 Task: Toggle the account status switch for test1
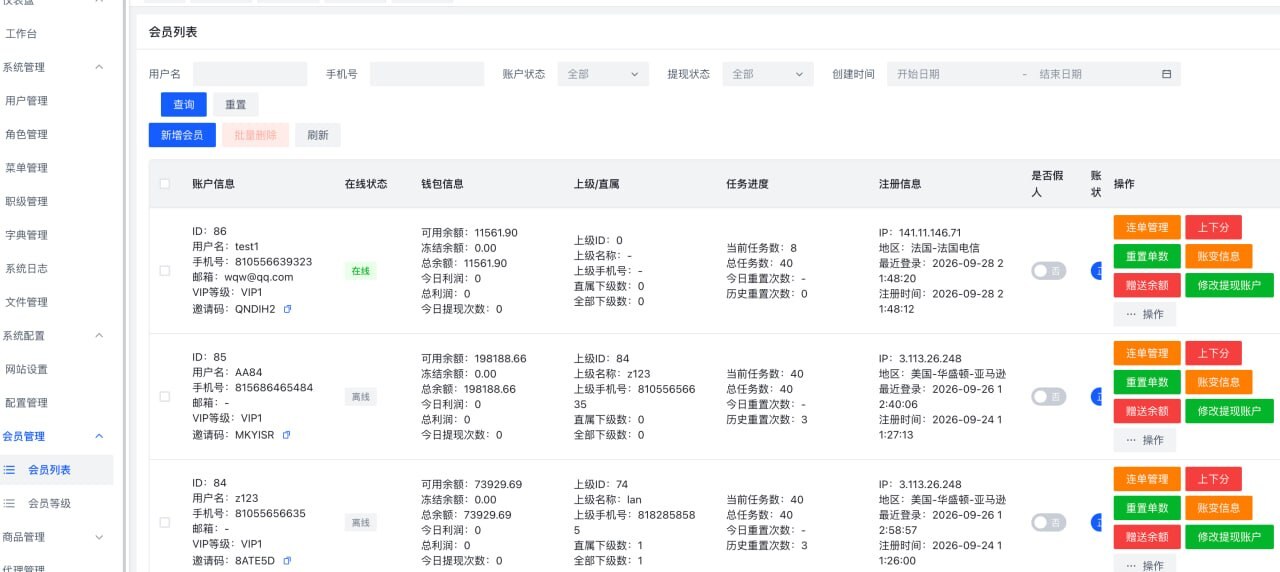point(1097,271)
